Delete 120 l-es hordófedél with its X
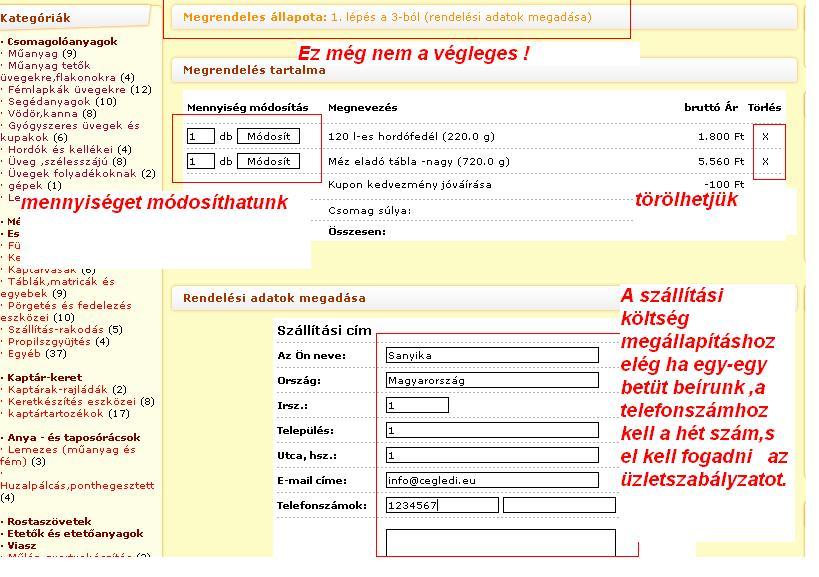 (x=765, y=136)
